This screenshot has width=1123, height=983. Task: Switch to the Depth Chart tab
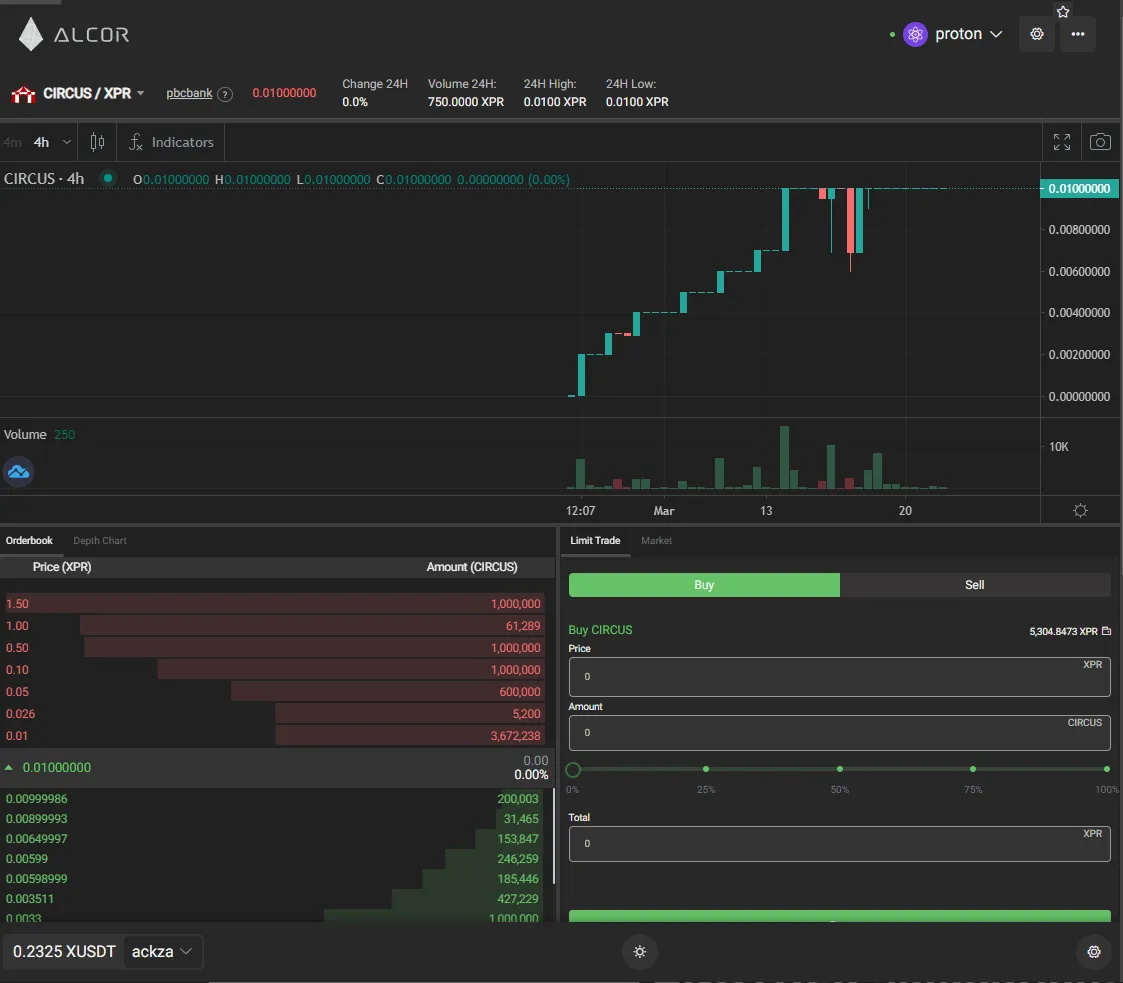click(100, 541)
